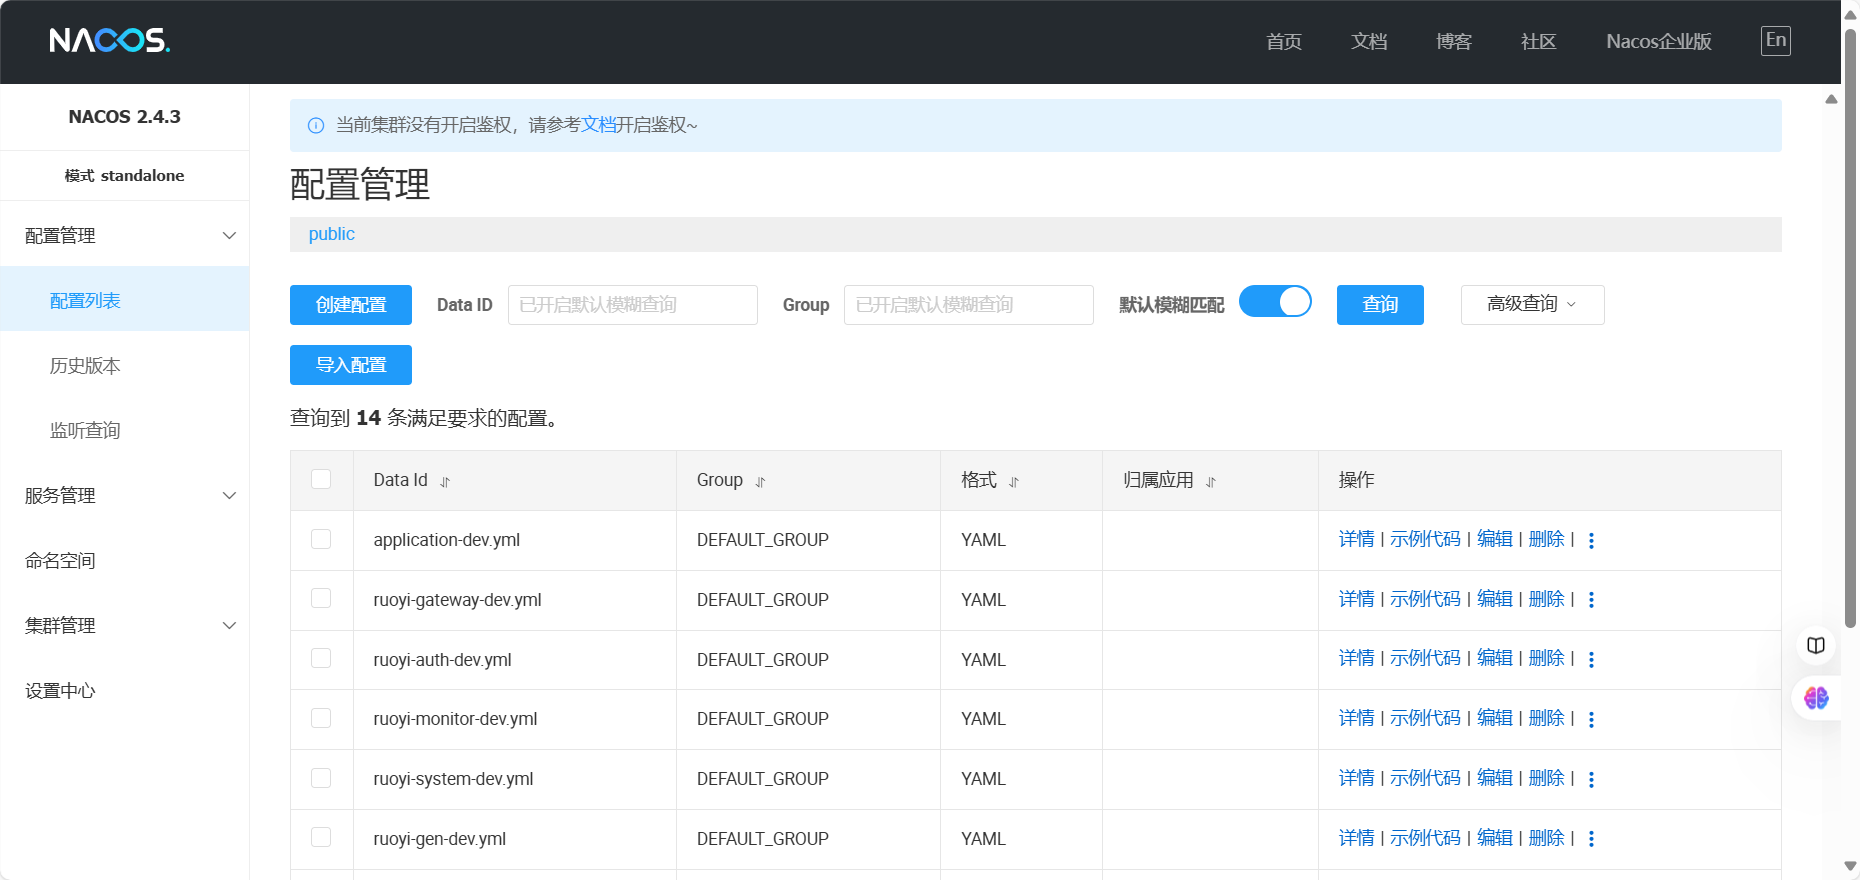Open more actions for ruoyi-gen-dev.yml
Screen dimensions: 1860x880
point(1591,839)
